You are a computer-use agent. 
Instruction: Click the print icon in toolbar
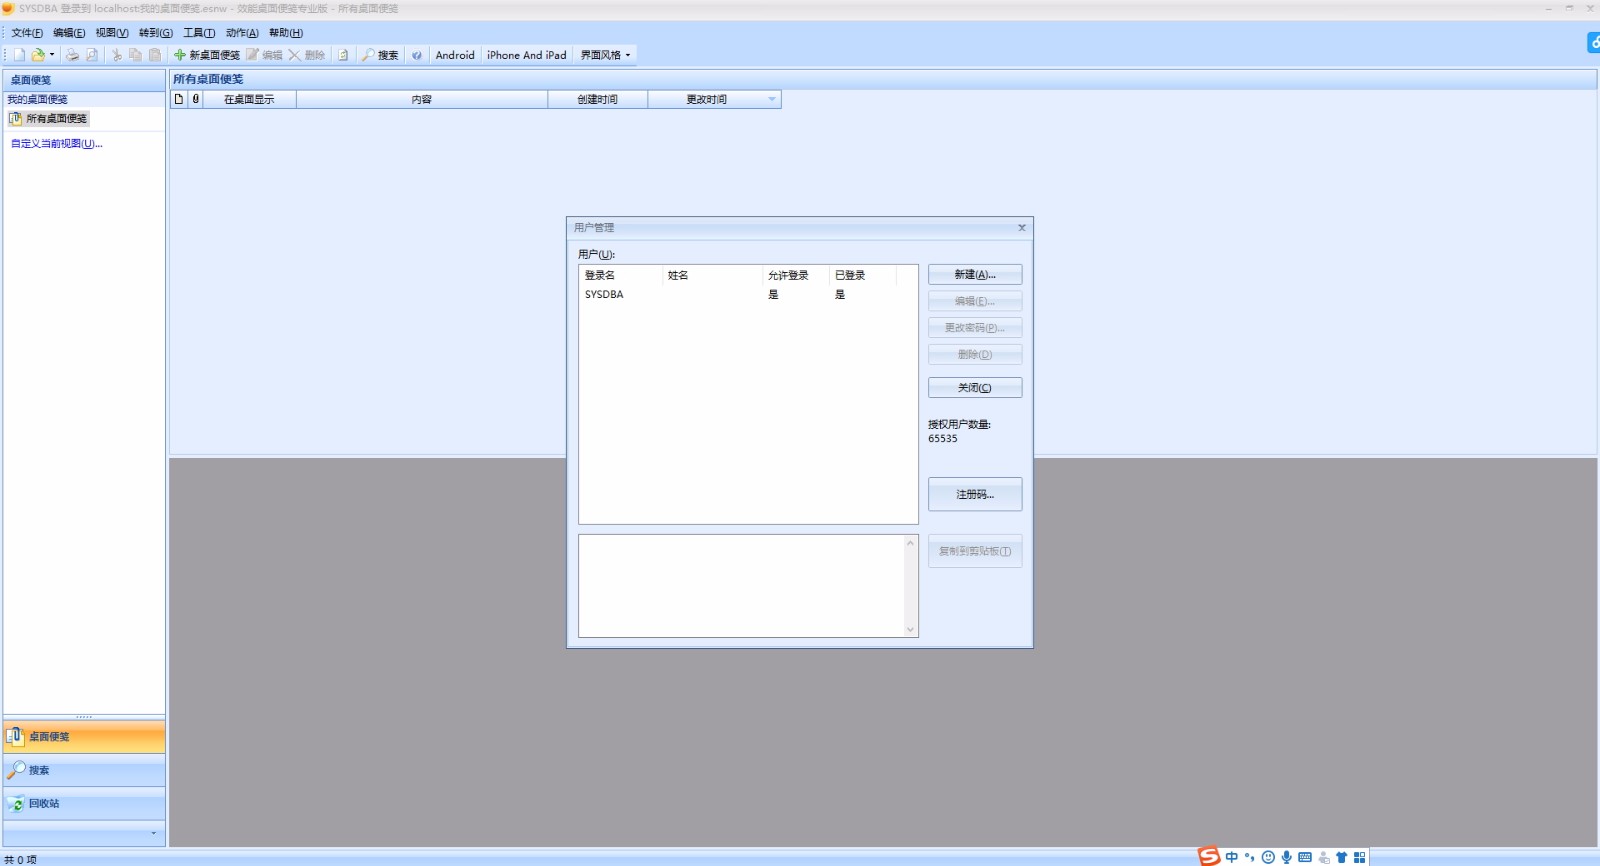72,55
